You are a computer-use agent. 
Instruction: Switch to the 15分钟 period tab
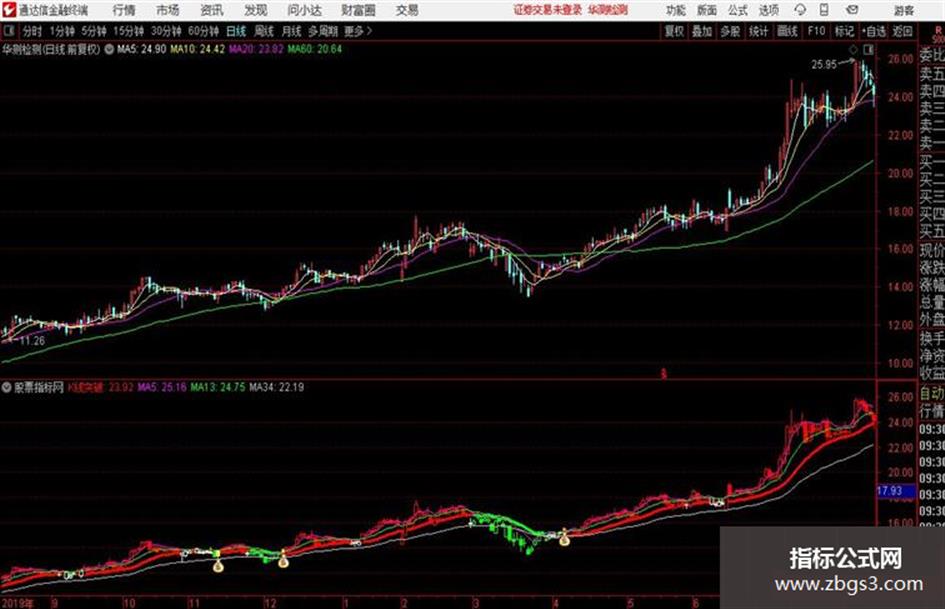129,31
